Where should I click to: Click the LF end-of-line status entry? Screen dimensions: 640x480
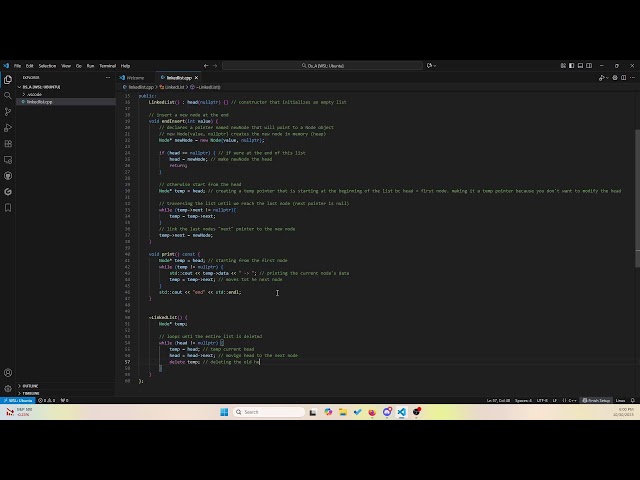pos(555,400)
